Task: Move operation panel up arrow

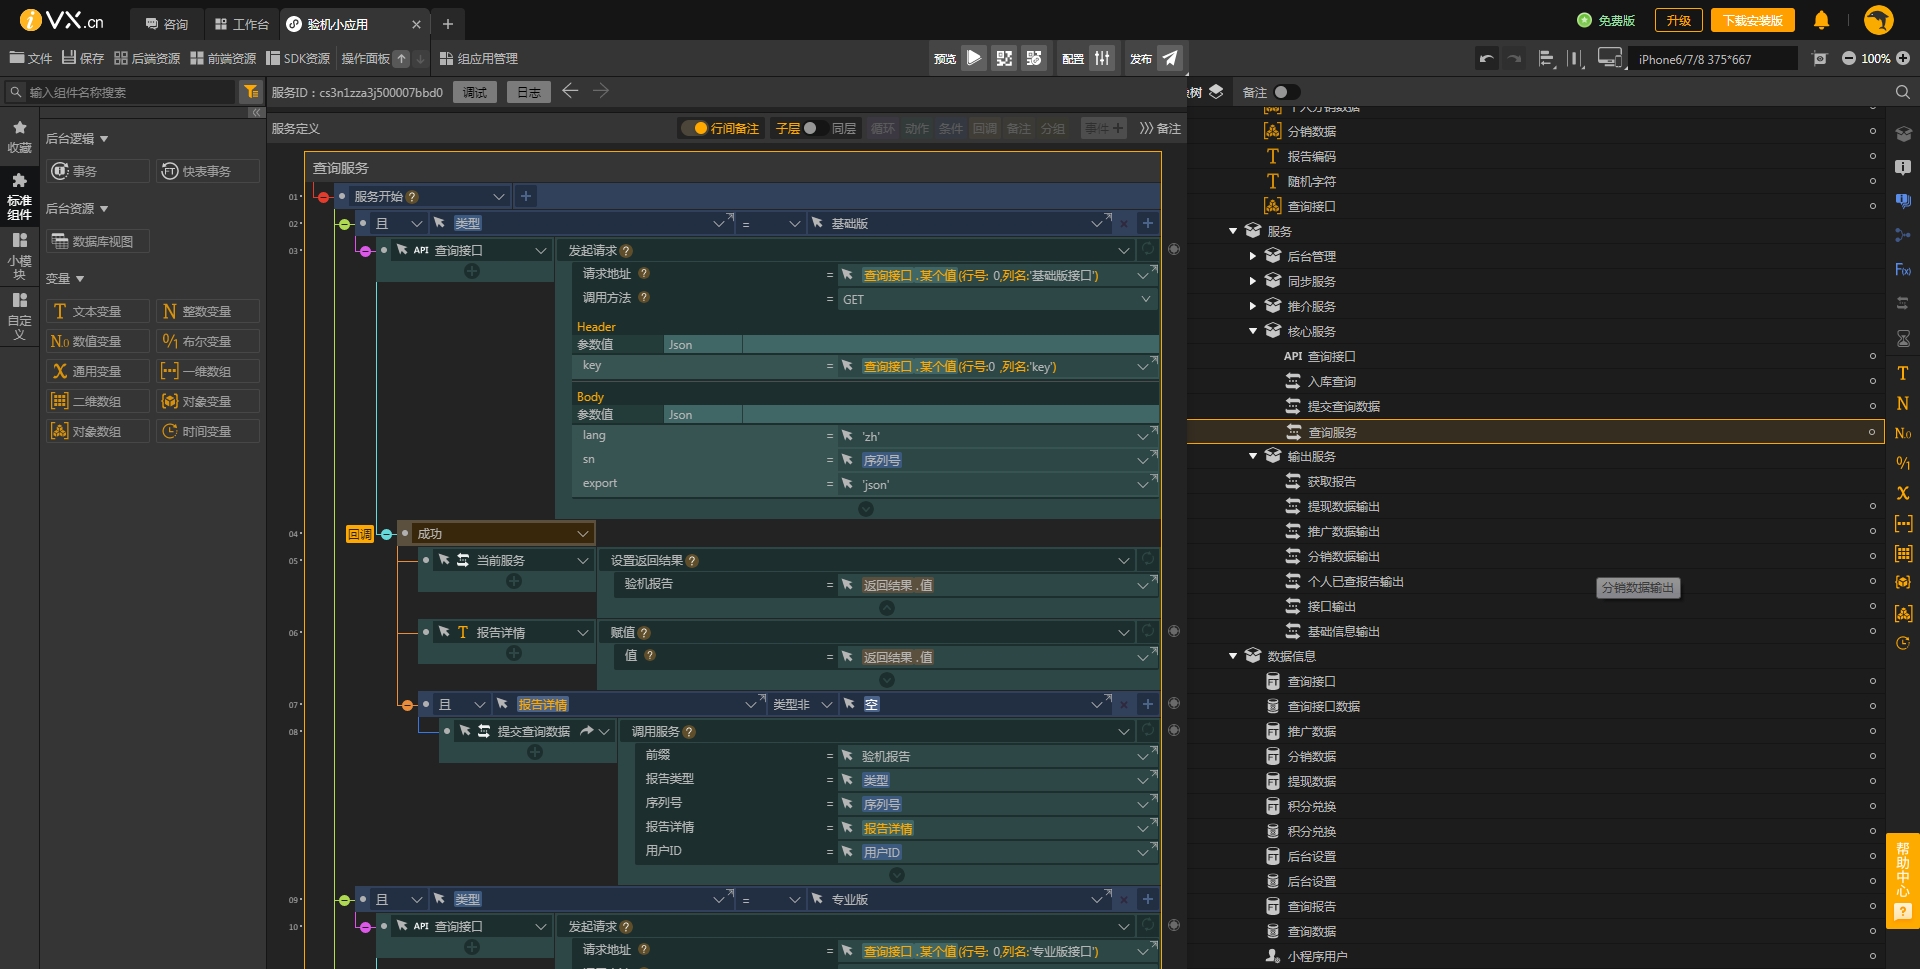Action: pyautogui.click(x=401, y=58)
